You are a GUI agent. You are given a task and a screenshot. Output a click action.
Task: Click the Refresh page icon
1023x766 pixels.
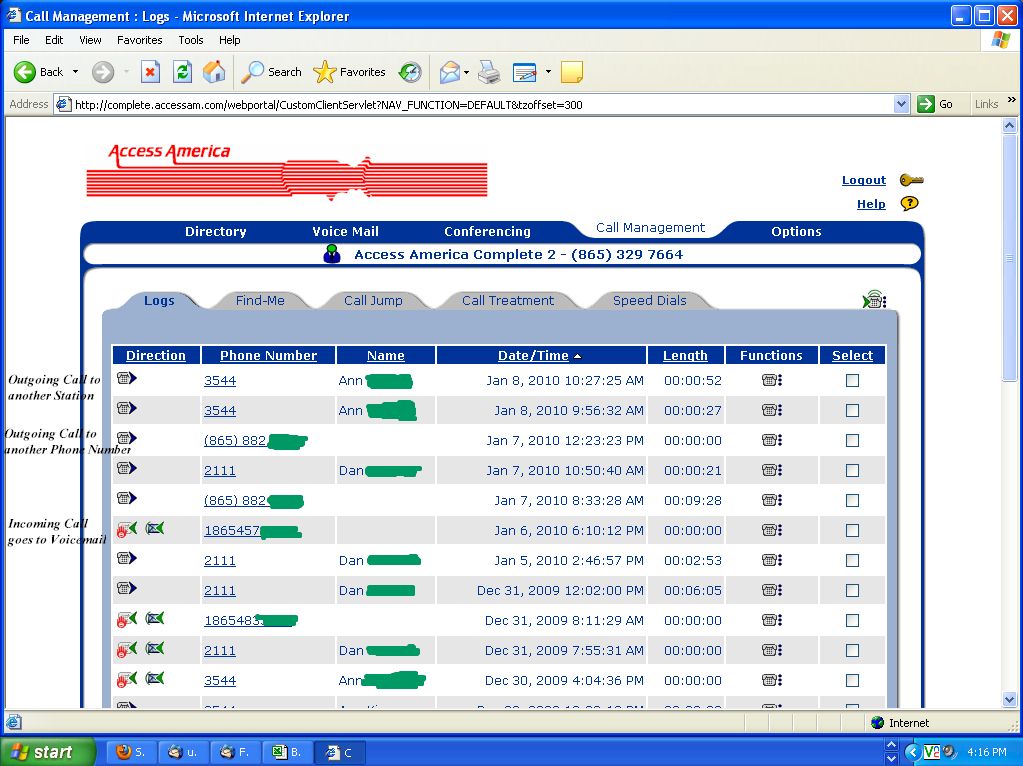pos(182,72)
